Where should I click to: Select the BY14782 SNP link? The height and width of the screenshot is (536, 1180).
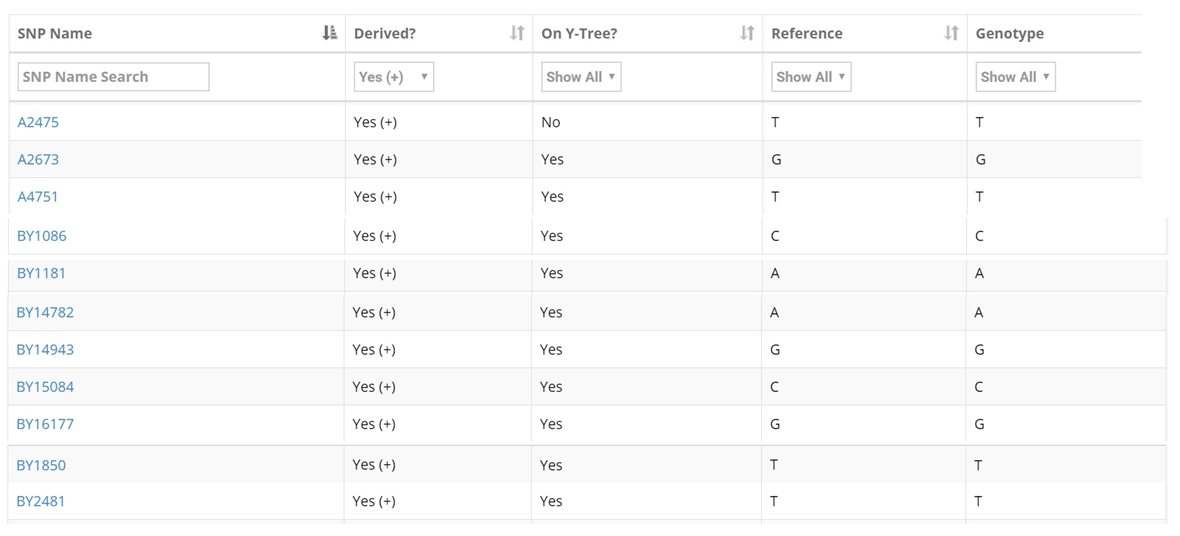[x=45, y=312]
